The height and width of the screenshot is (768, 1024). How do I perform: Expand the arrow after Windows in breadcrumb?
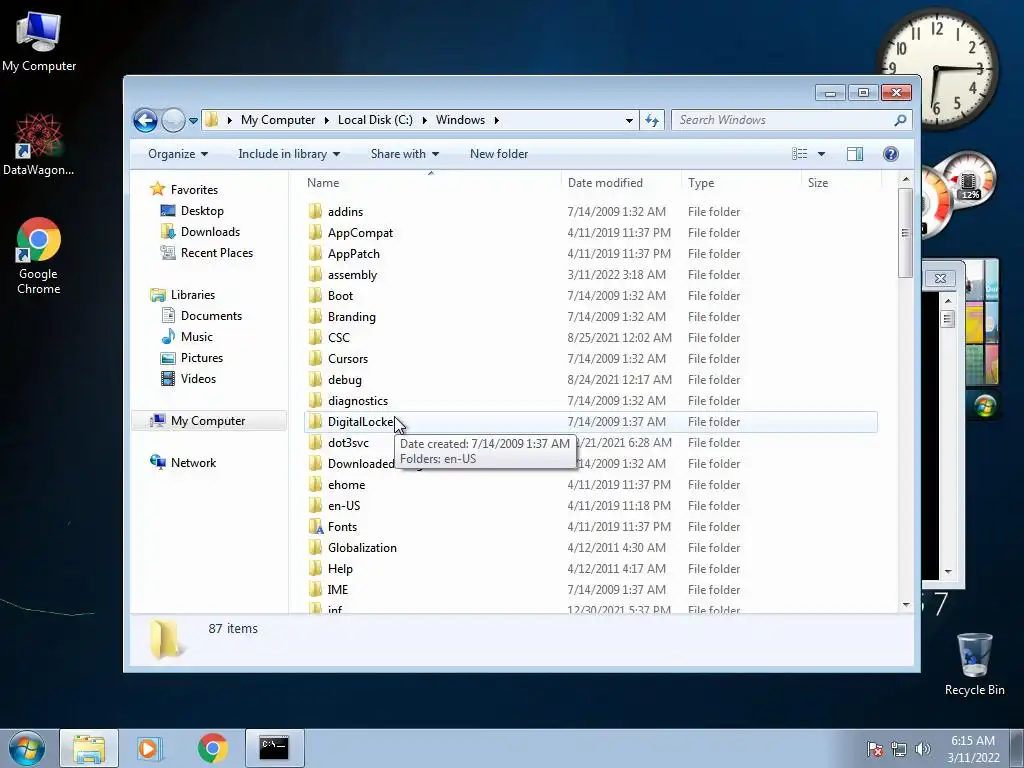(x=497, y=120)
